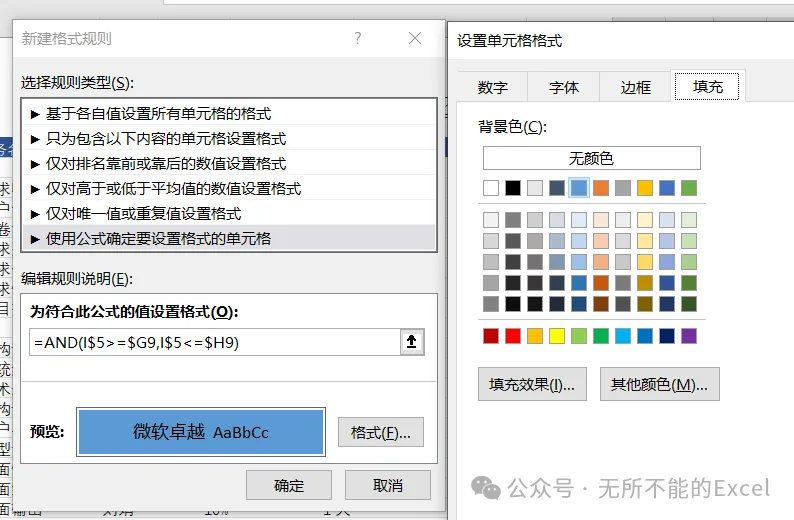This screenshot has height=520, width=794.
Task: Select rule type 仅对排名靠前或靠后的数值设置格式
Action: (229, 163)
